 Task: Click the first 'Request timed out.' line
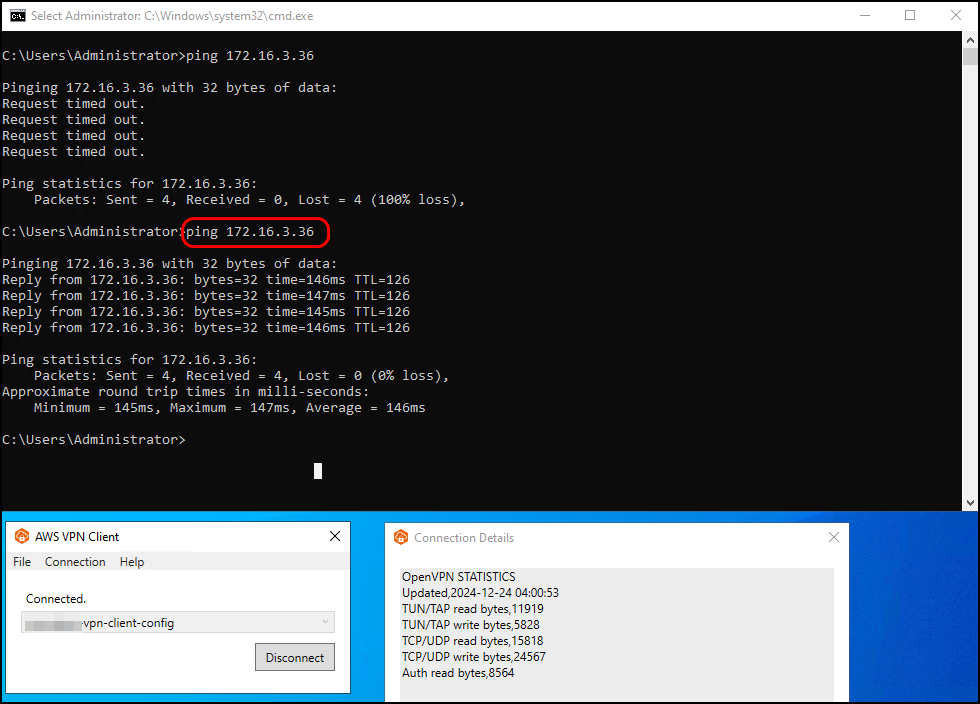point(73,104)
